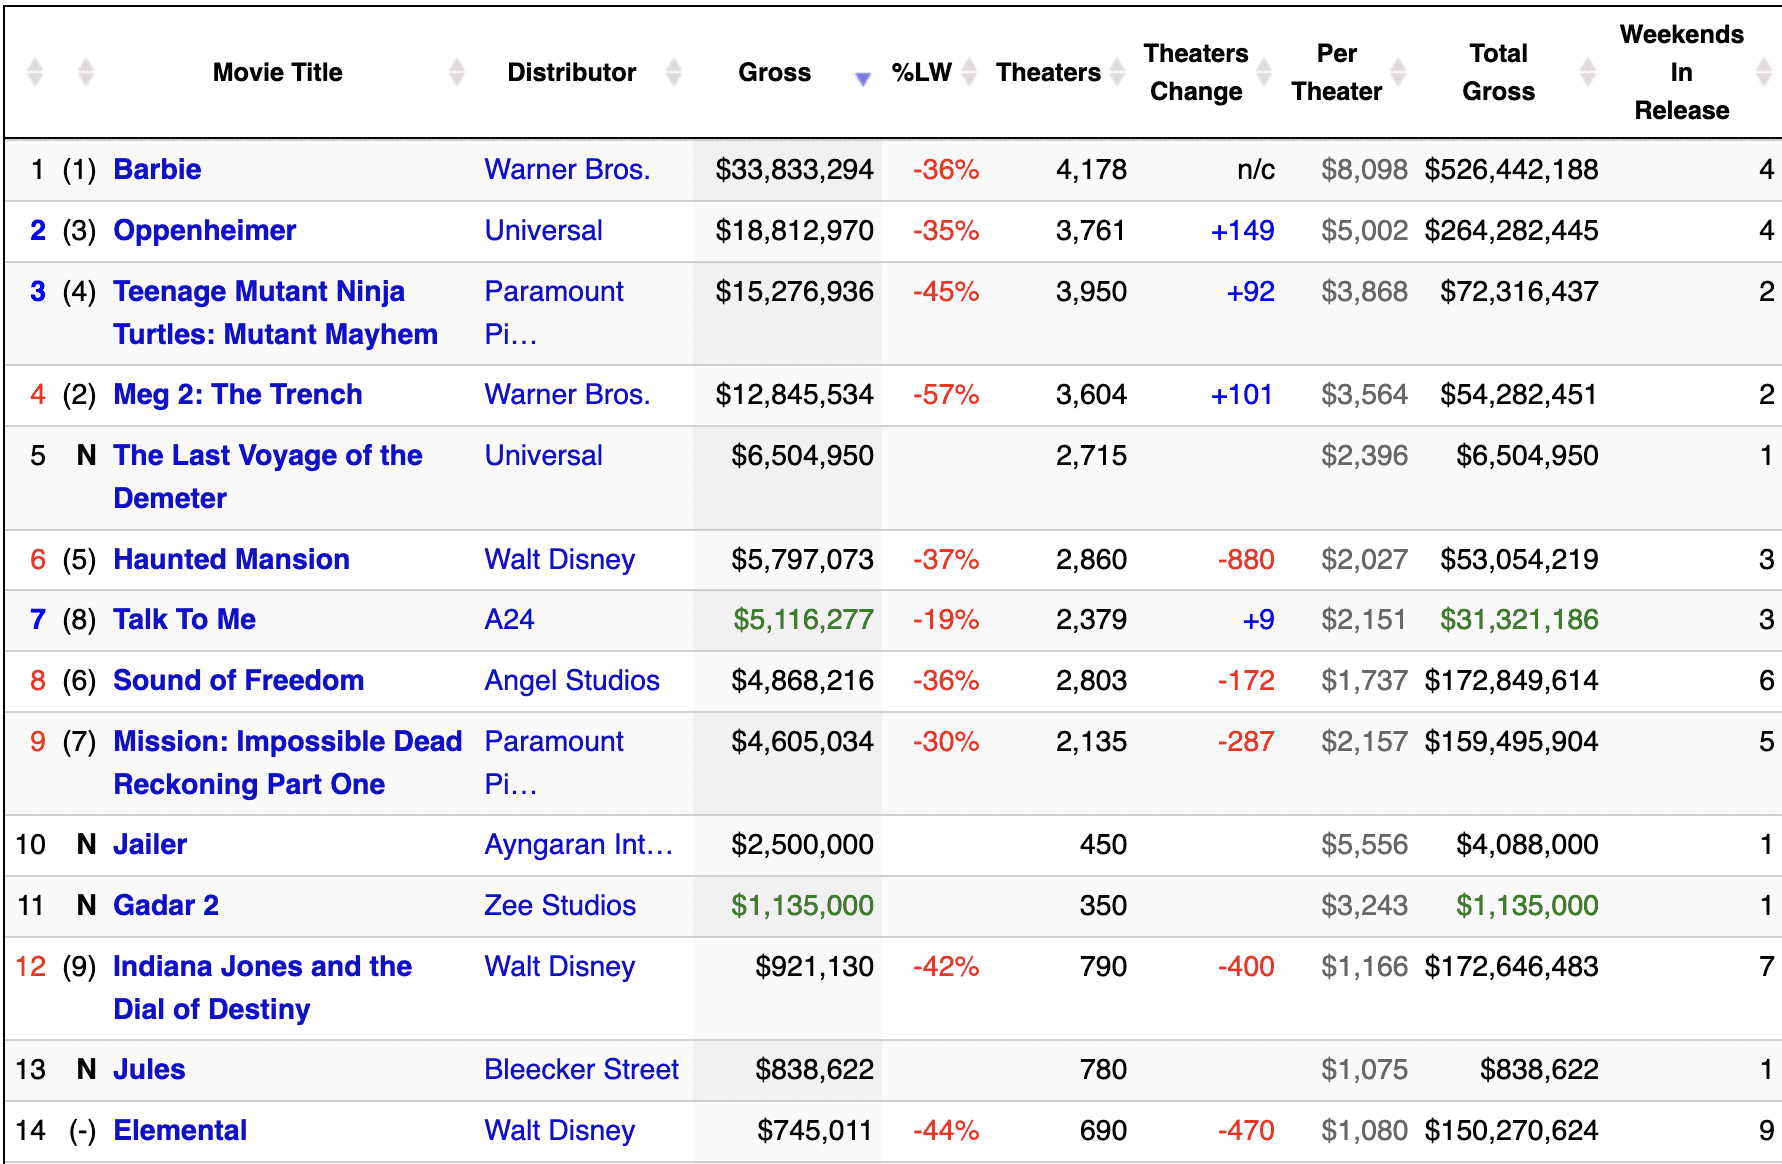Screen dimensions: 1782x1164
Task: Open Walt Disney distributor in Elemental row
Action: (559, 1130)
